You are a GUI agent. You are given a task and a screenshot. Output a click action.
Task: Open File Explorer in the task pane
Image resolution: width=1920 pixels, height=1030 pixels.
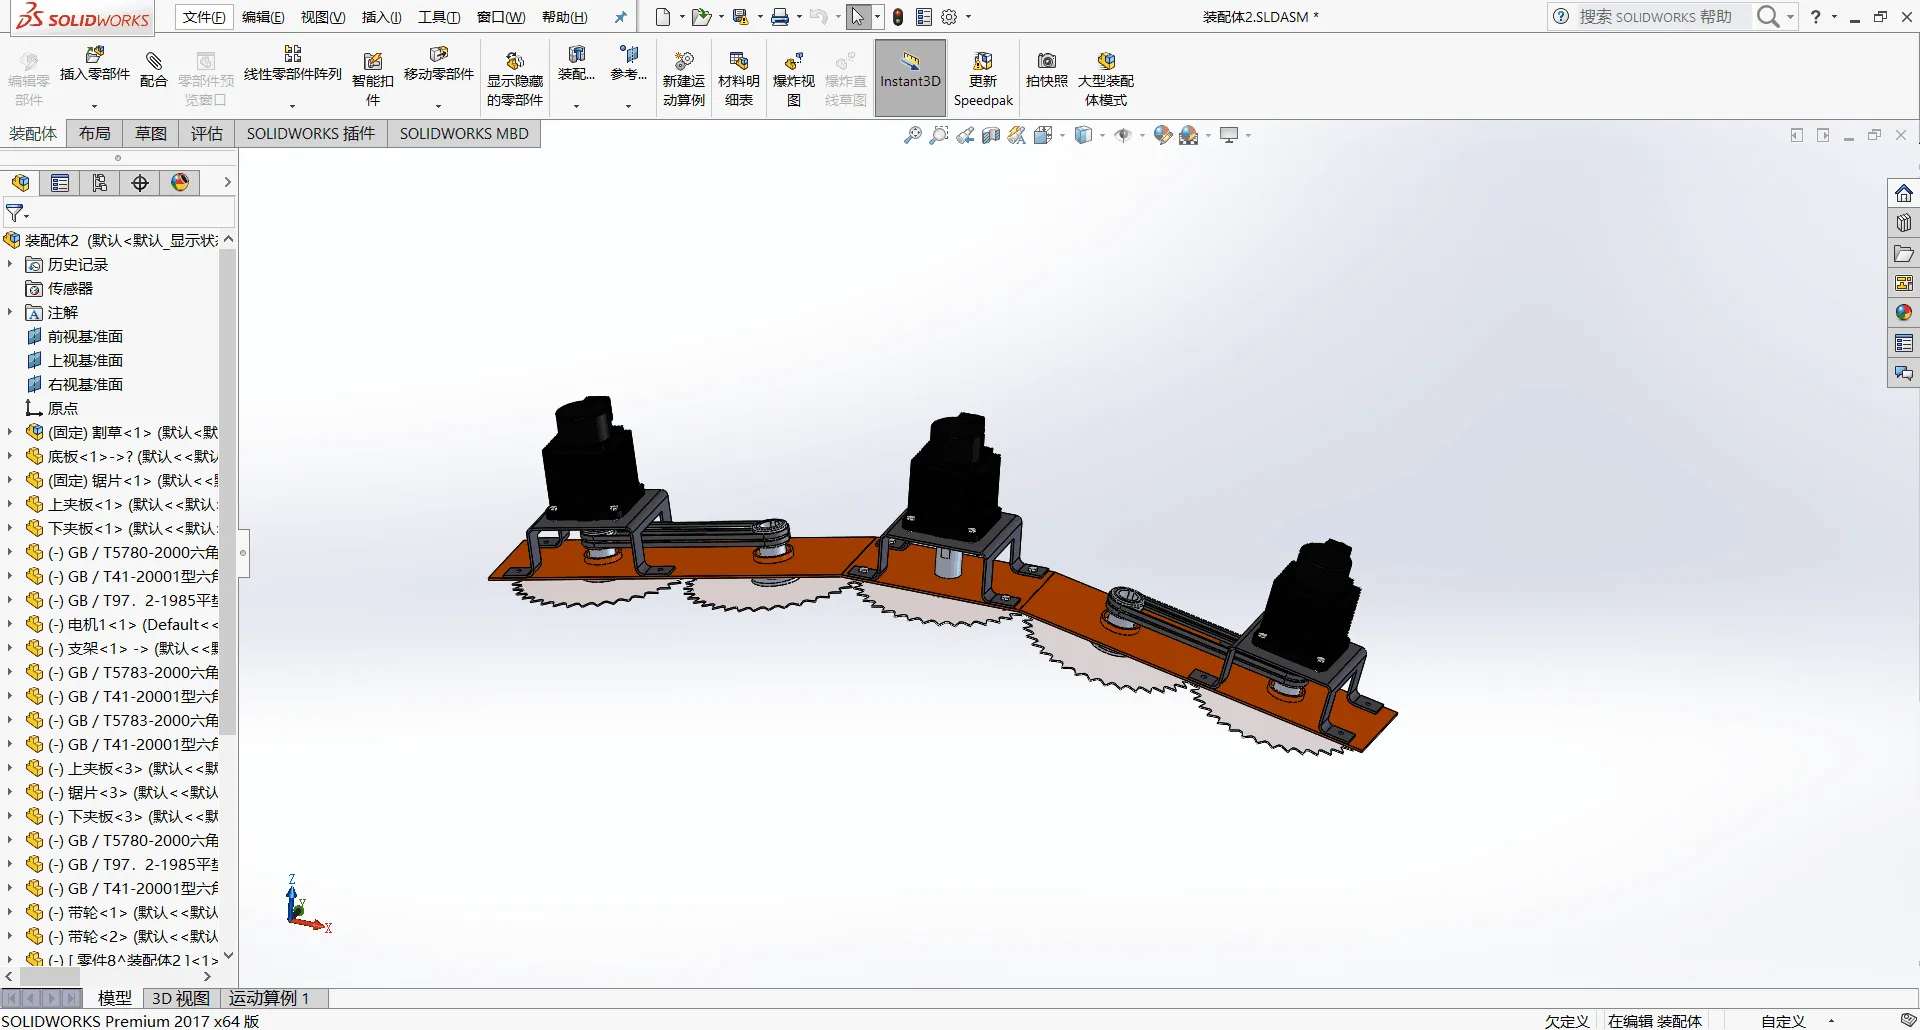point(1904,253)
